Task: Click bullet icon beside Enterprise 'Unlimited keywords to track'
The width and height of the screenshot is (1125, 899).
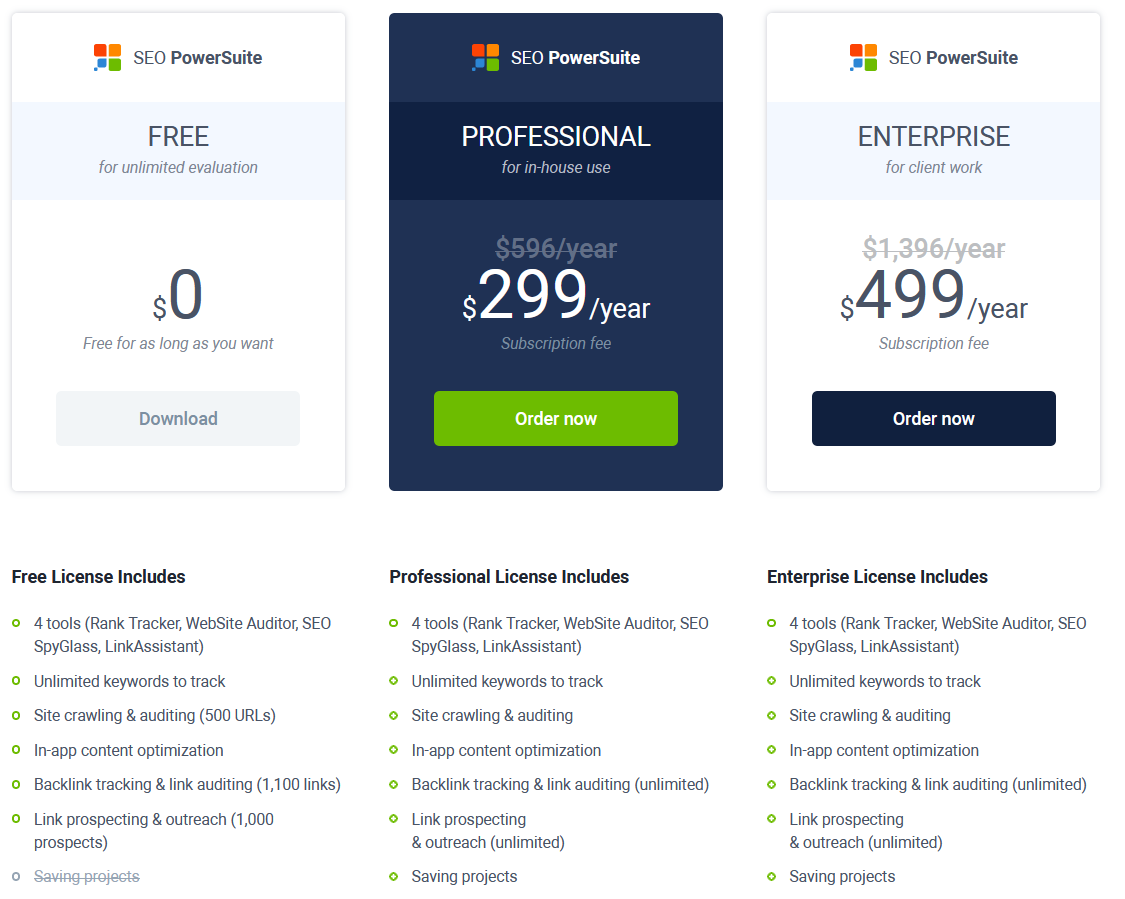Action: click(772, 681)
